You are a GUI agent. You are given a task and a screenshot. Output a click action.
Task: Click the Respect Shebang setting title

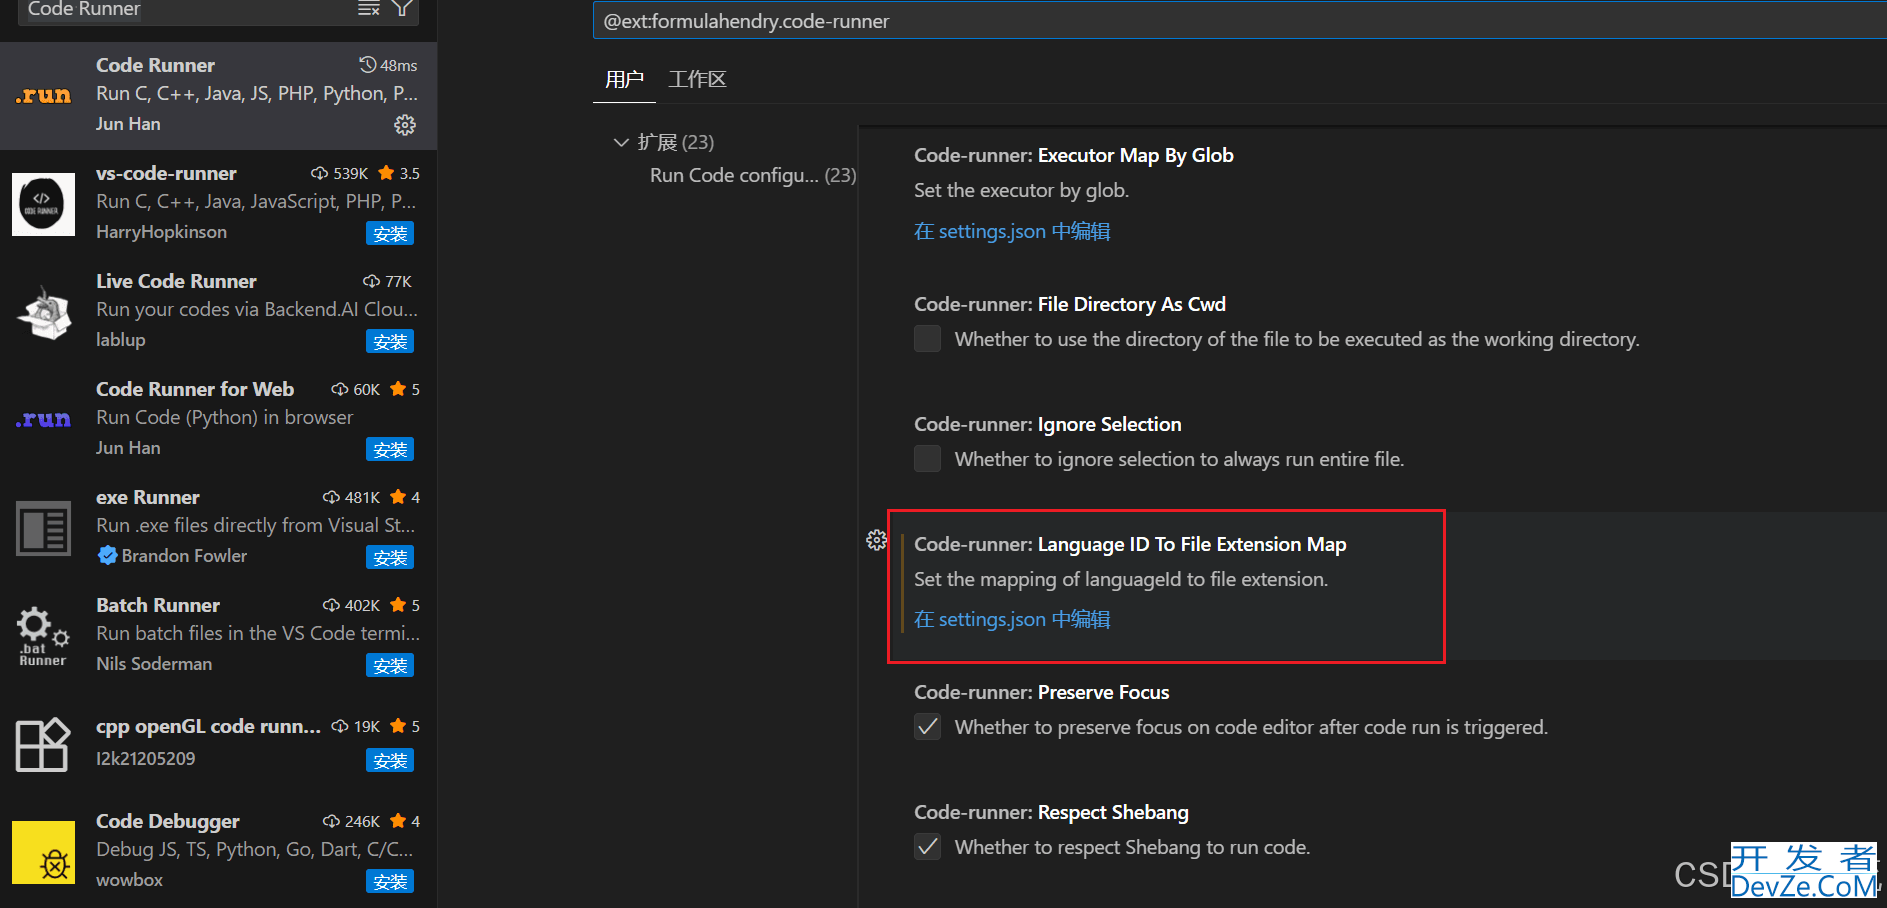1051,812
